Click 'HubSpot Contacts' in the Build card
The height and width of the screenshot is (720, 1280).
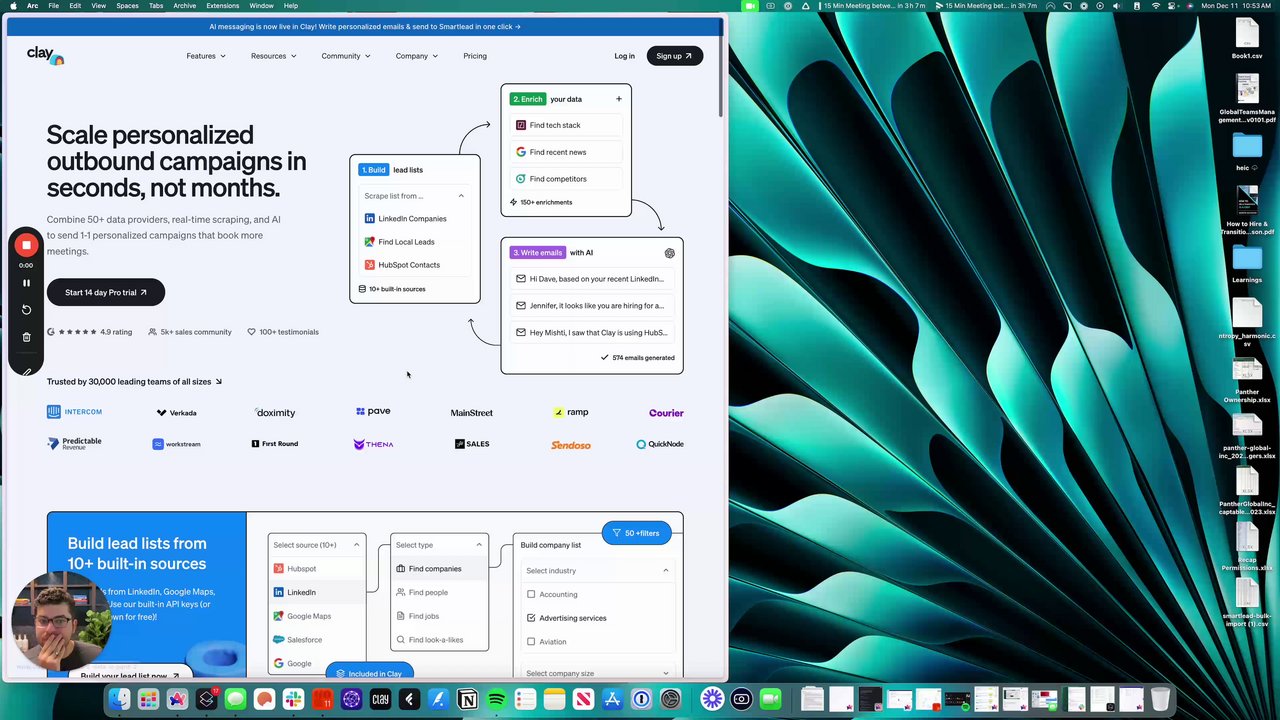(x=414, y=265)
